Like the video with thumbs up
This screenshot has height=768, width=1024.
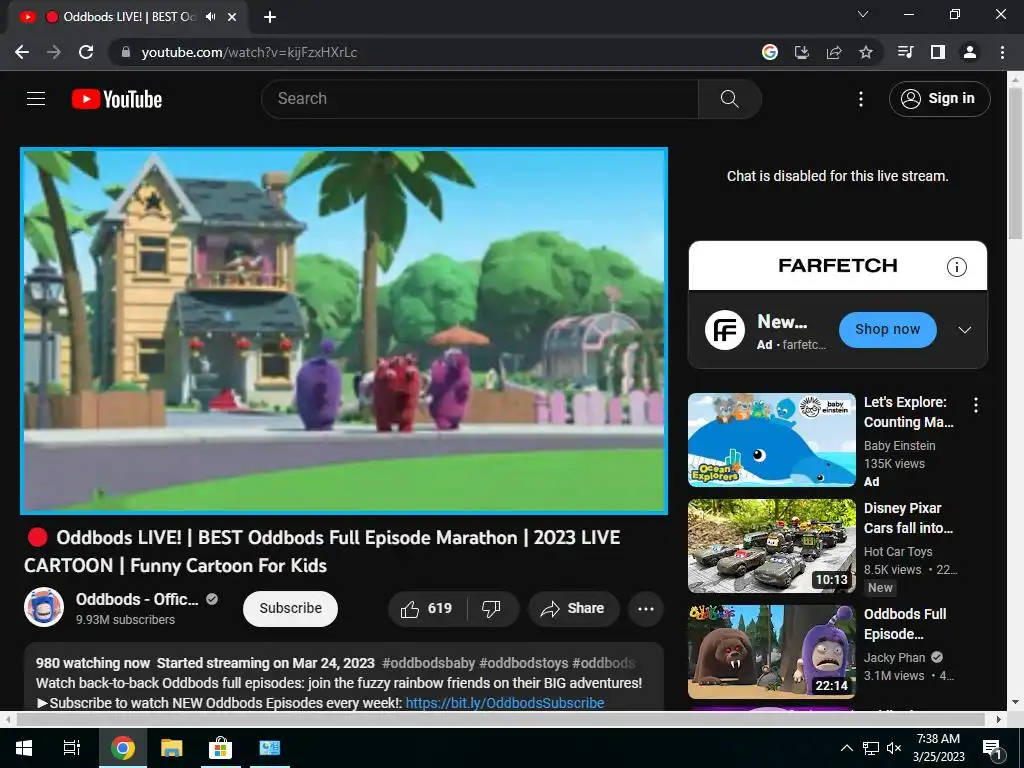point(427,609)
